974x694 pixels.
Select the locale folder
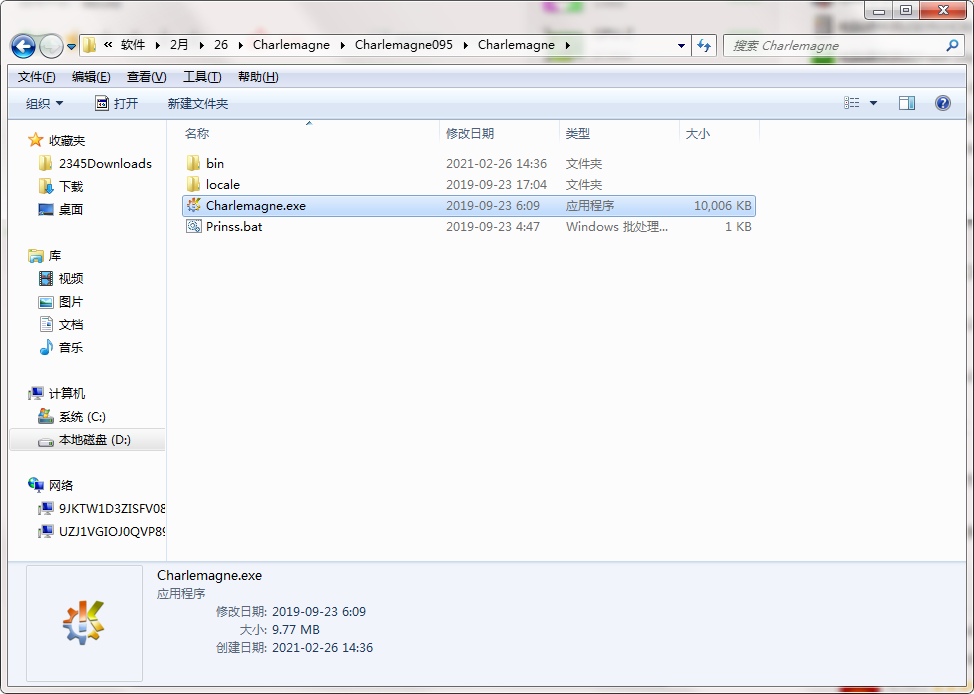[222, 185]
